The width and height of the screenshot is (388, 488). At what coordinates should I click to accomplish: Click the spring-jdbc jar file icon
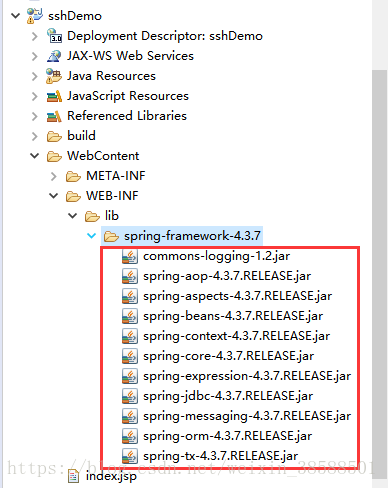coord(130,396)
